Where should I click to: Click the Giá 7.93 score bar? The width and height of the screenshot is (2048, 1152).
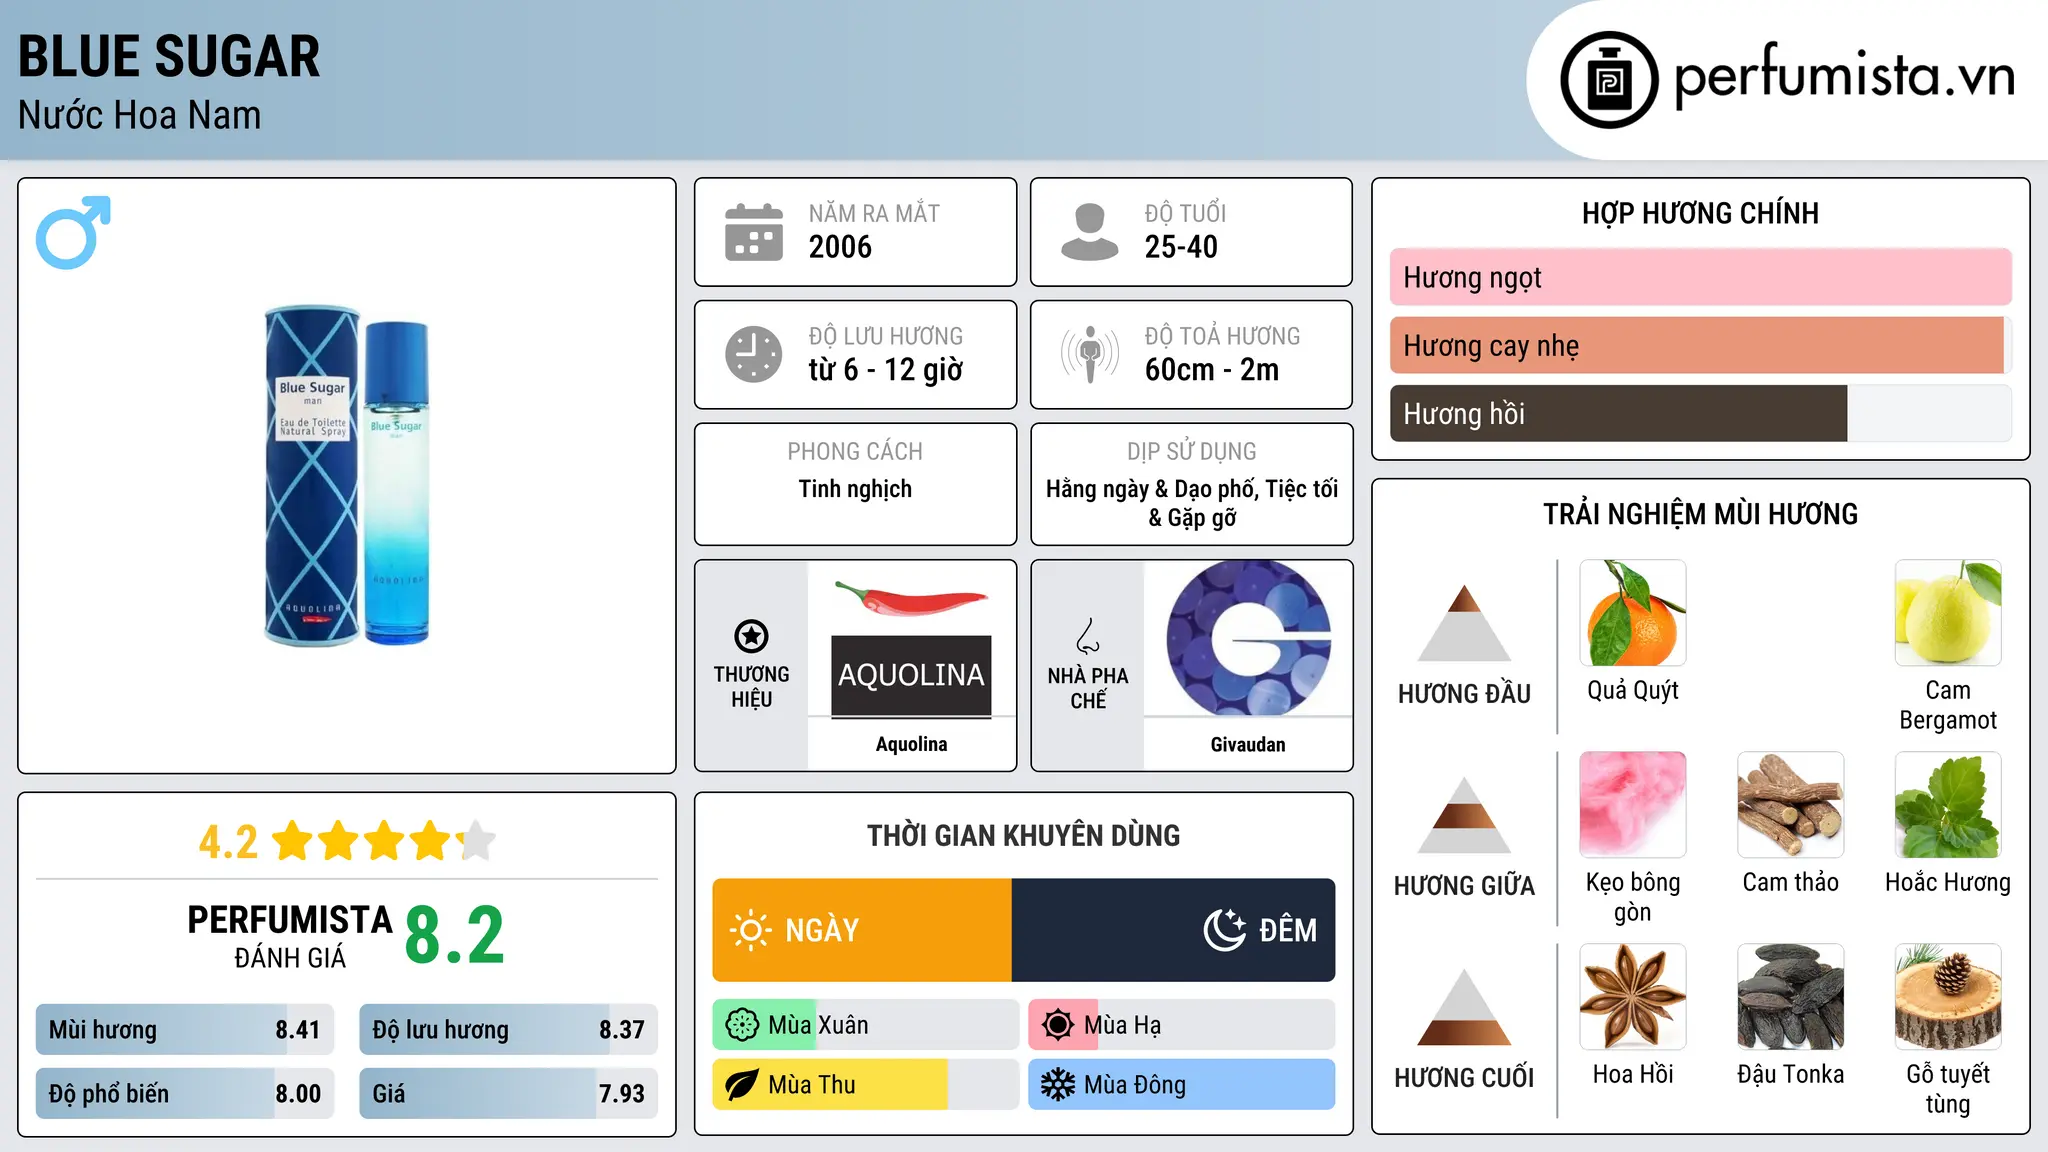(508, 1093)
